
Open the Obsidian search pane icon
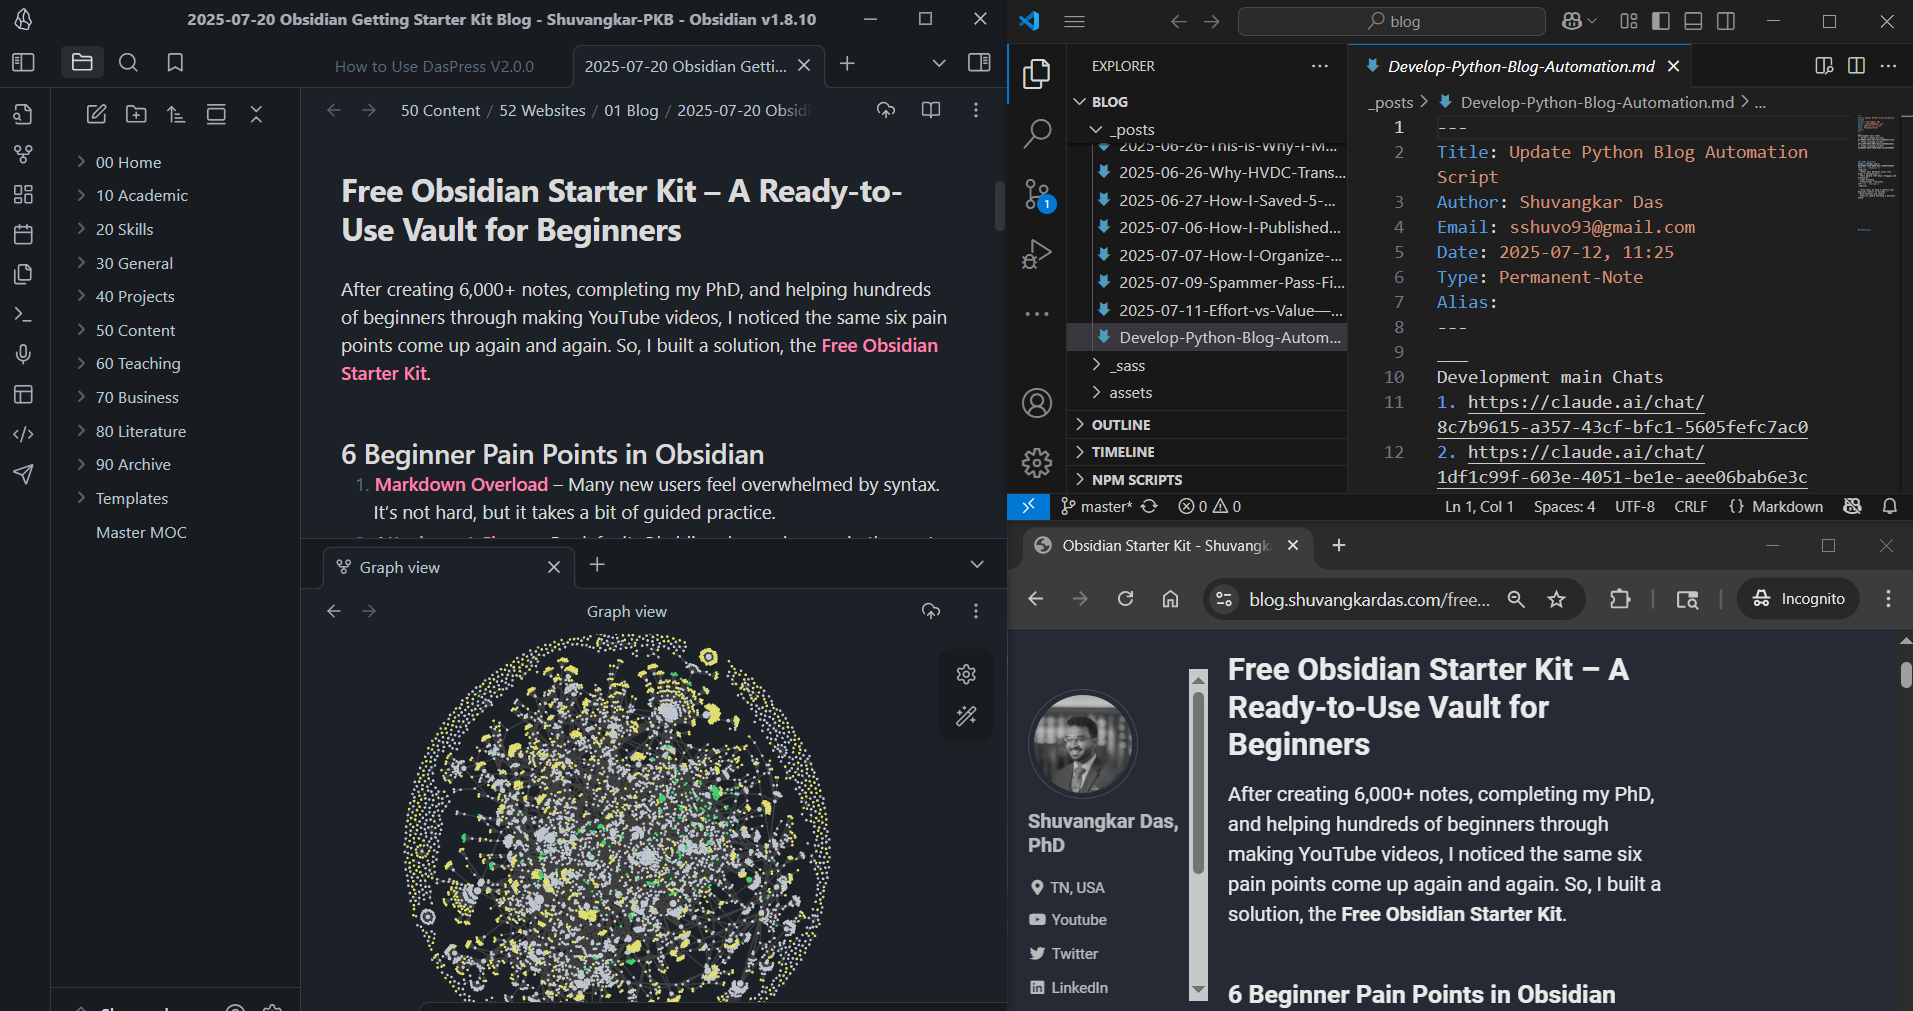[128, 63]
